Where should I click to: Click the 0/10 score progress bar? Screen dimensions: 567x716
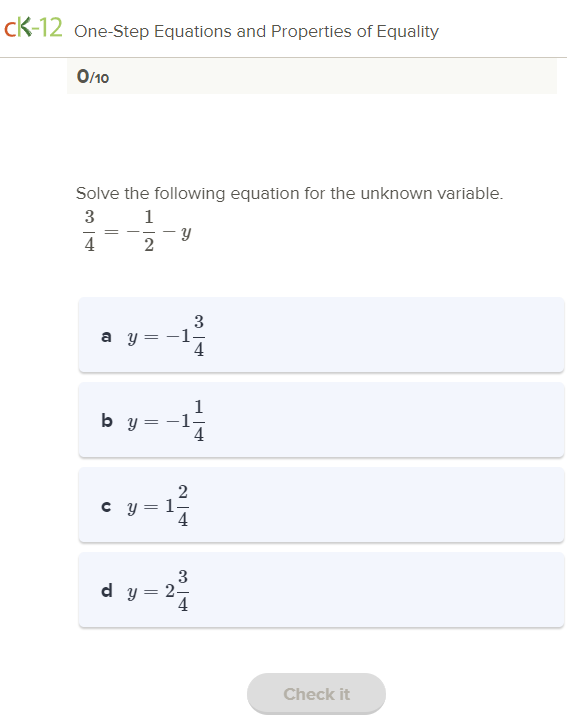(312, 76)
